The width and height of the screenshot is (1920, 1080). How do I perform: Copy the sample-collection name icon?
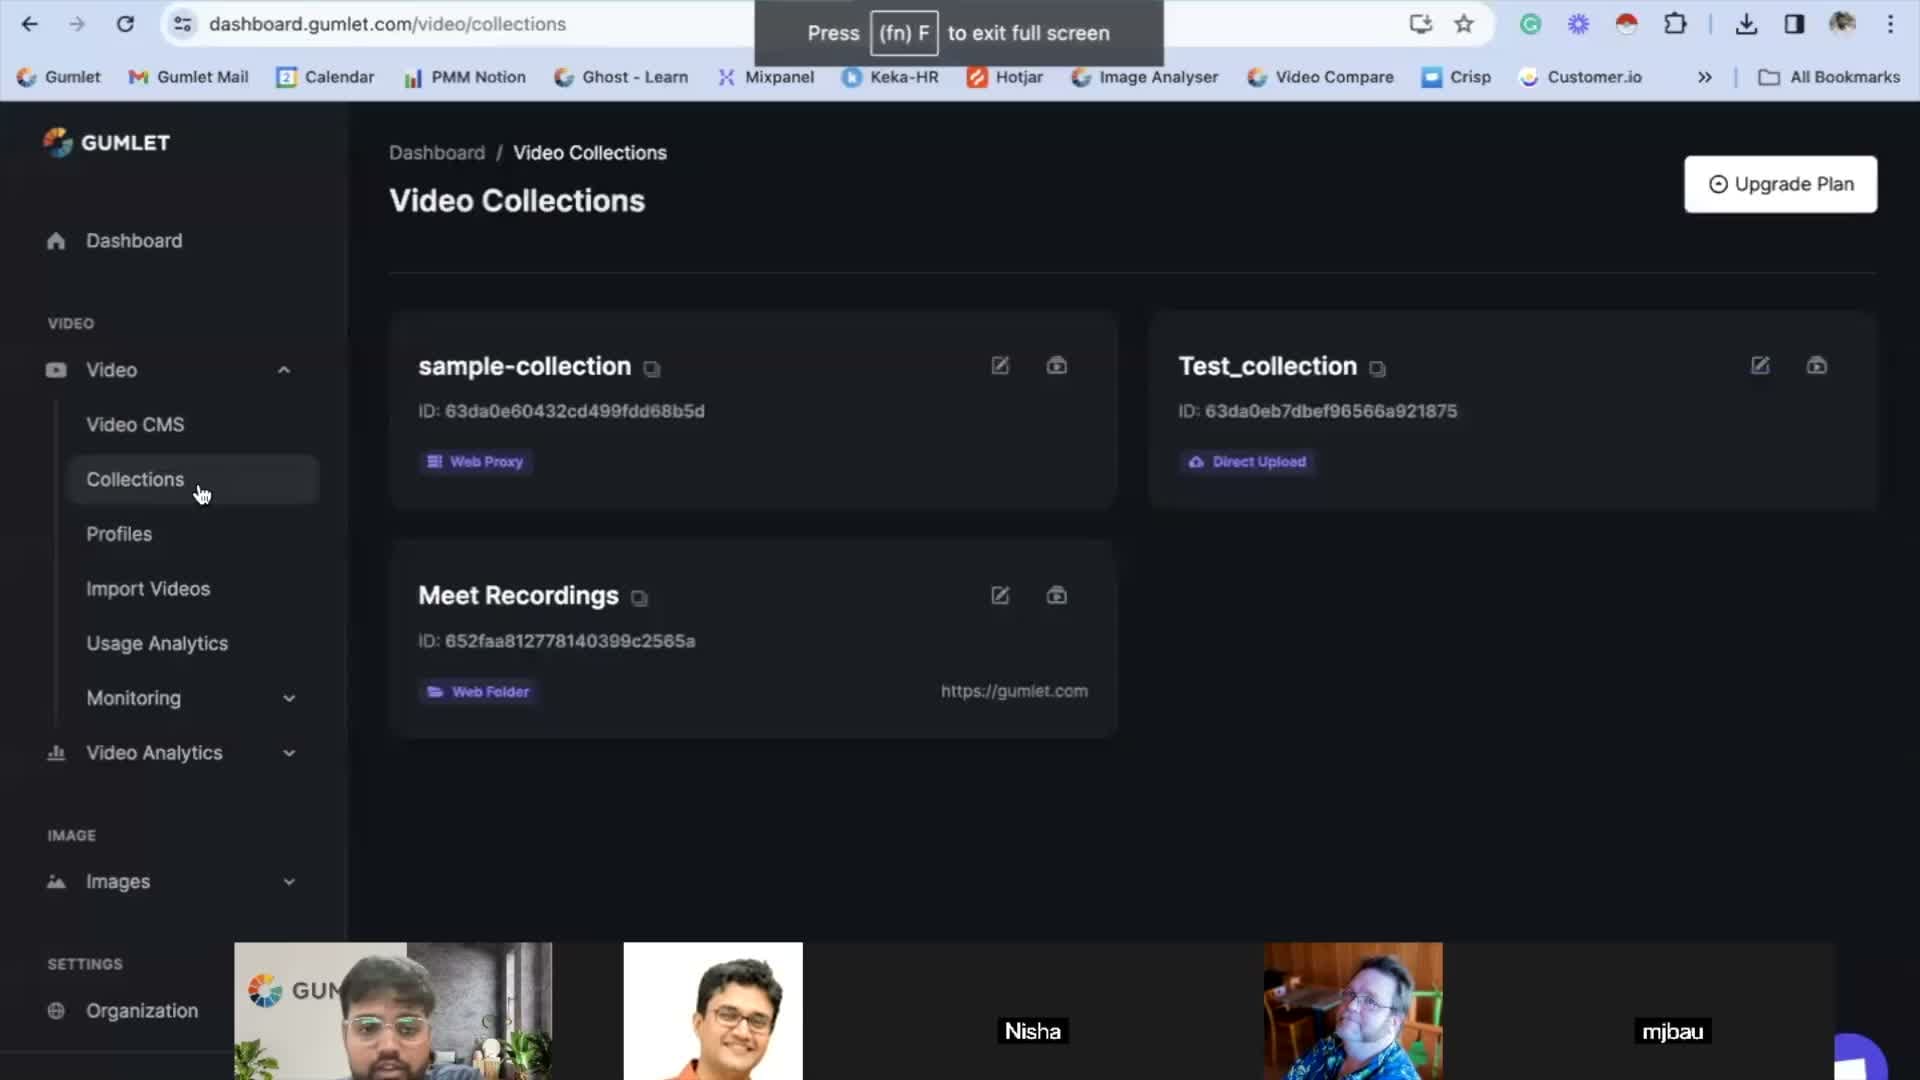652,369
